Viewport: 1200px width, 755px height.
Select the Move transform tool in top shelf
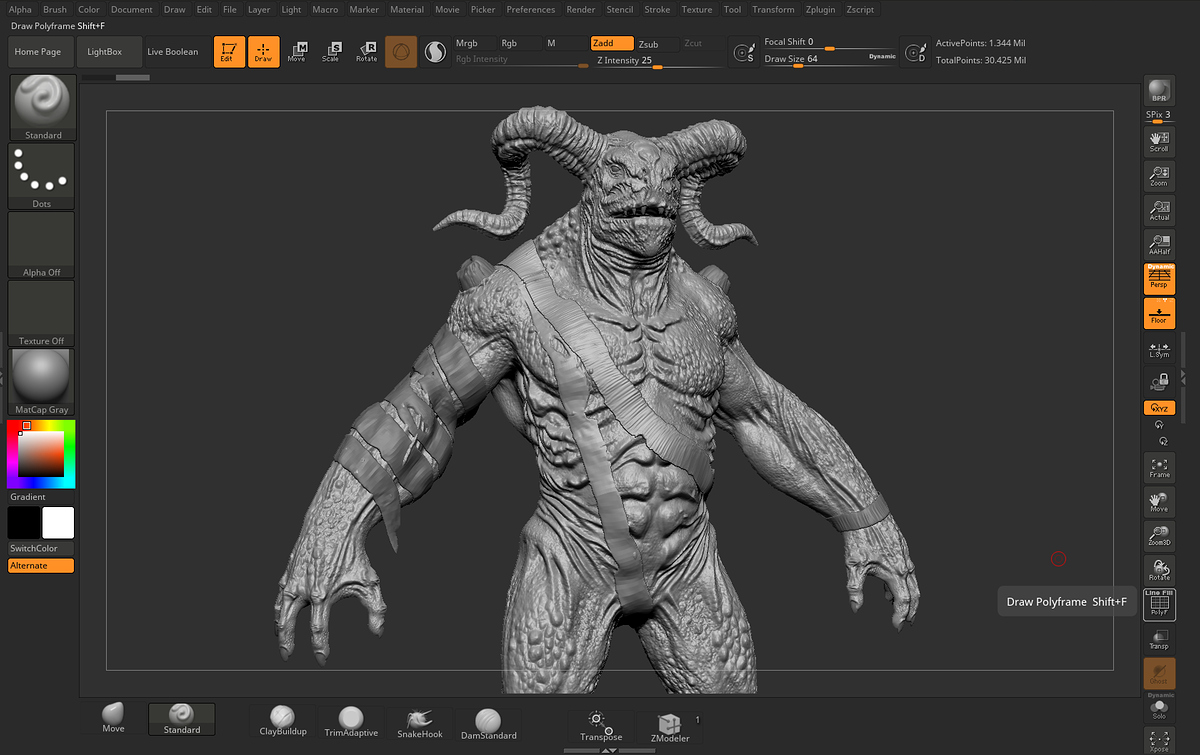297,52
